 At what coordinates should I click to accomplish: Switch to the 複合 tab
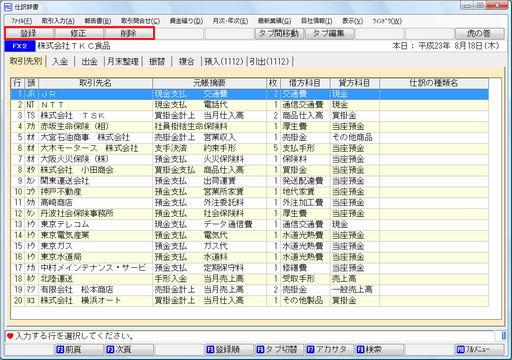point(186,61)
